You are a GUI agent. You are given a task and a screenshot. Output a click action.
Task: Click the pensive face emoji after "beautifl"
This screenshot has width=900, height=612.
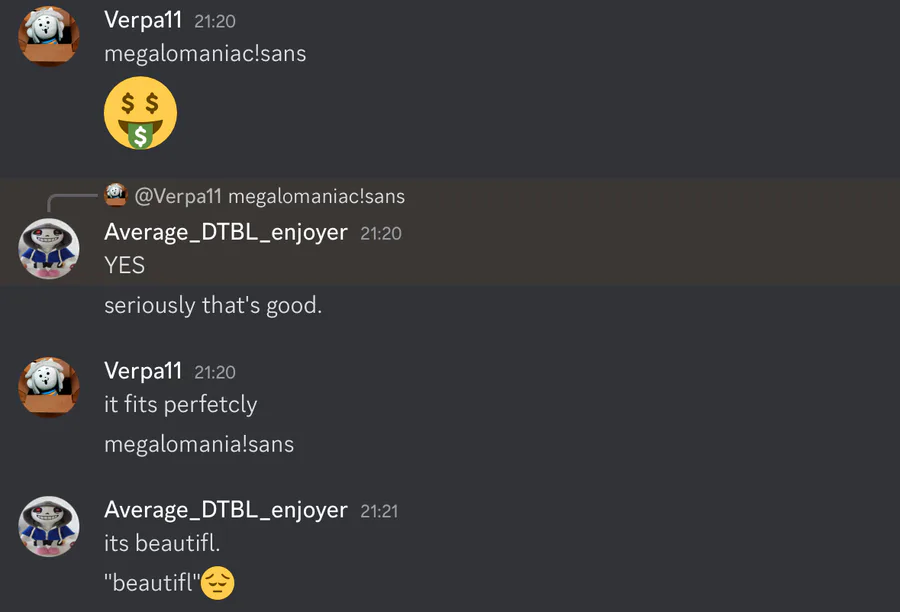218,583
